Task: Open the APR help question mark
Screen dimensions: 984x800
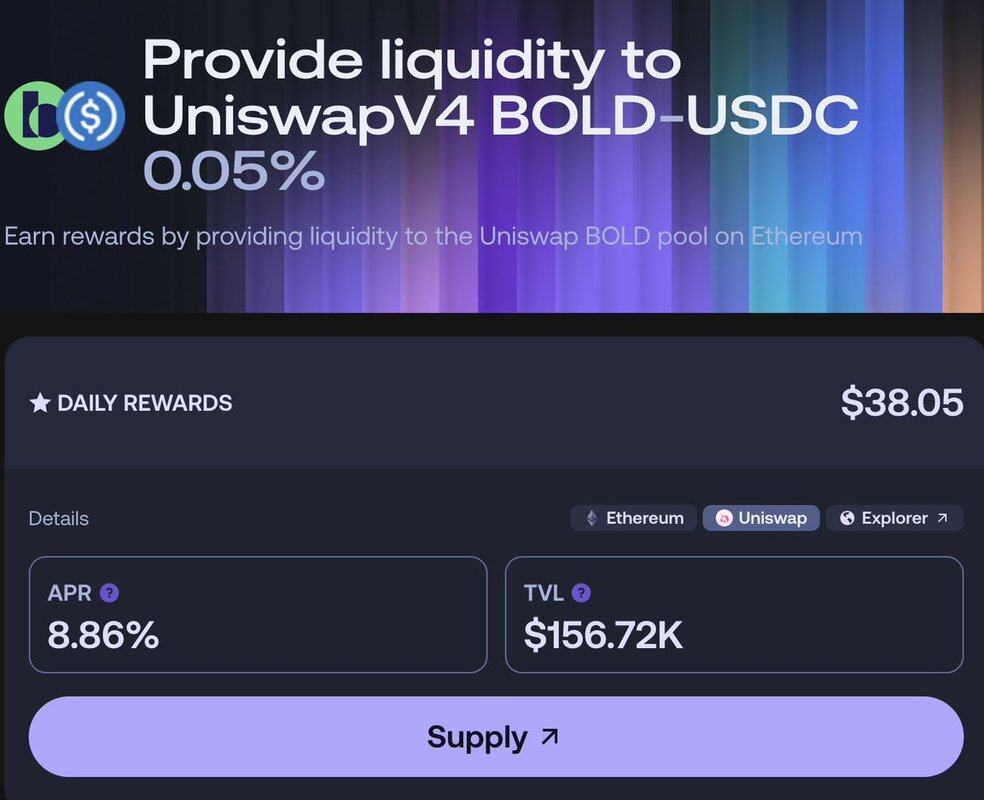Action: tap(109, 593)
